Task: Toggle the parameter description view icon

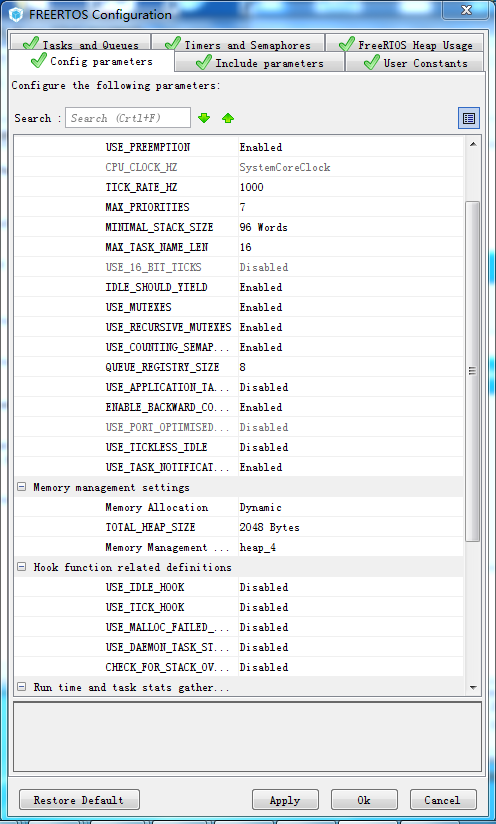Action: click(469, 118)
